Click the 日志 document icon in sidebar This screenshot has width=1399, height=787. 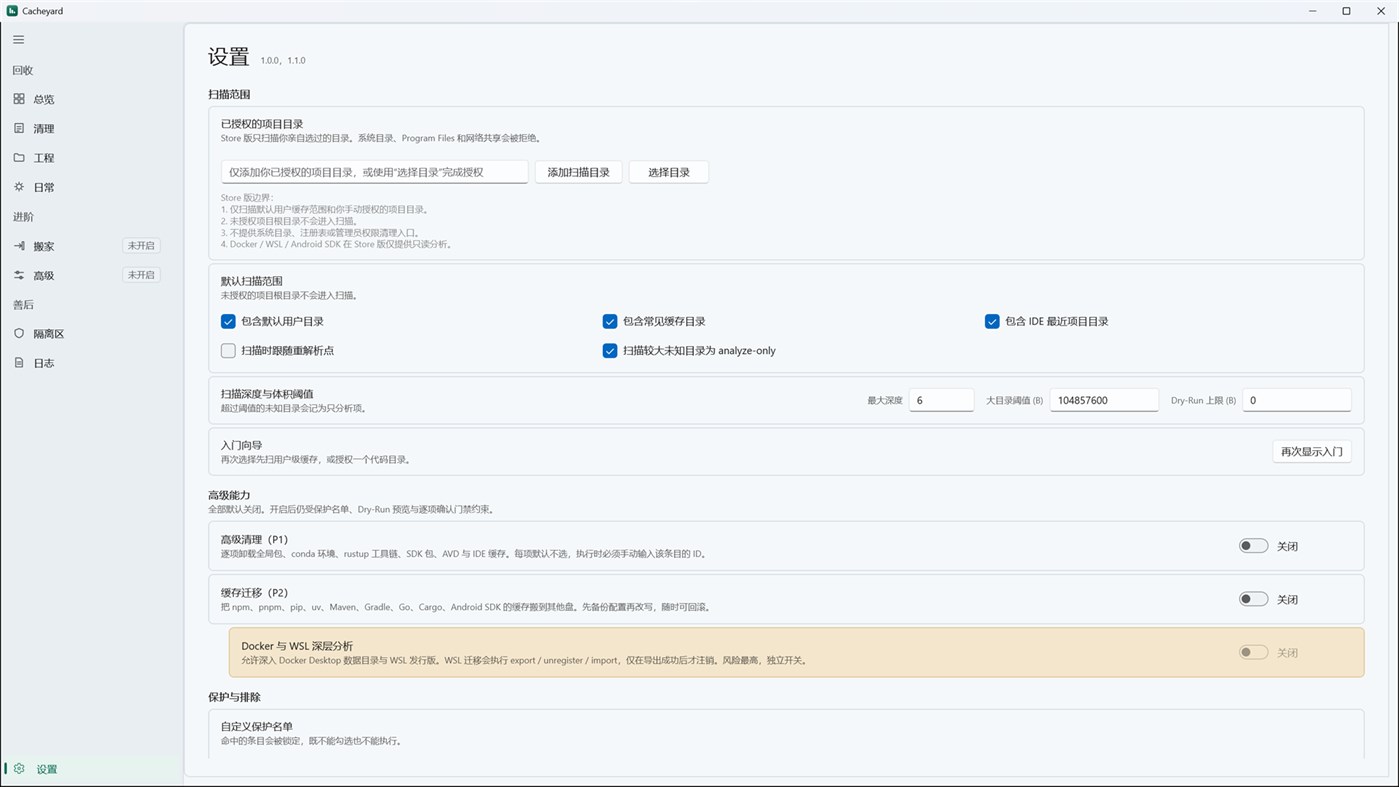coord(19,362)
